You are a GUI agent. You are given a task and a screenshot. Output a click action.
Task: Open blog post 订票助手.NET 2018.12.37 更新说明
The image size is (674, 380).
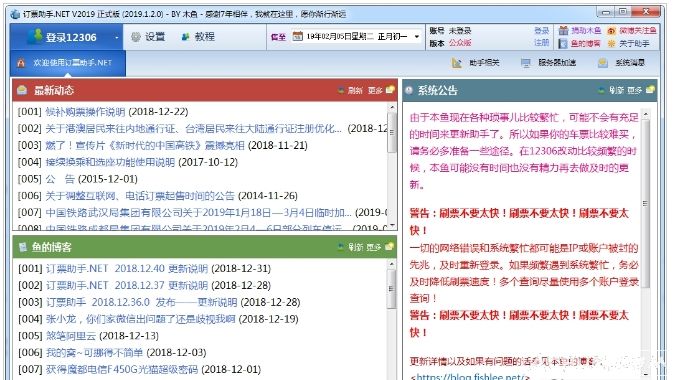(x=127, y=285)
